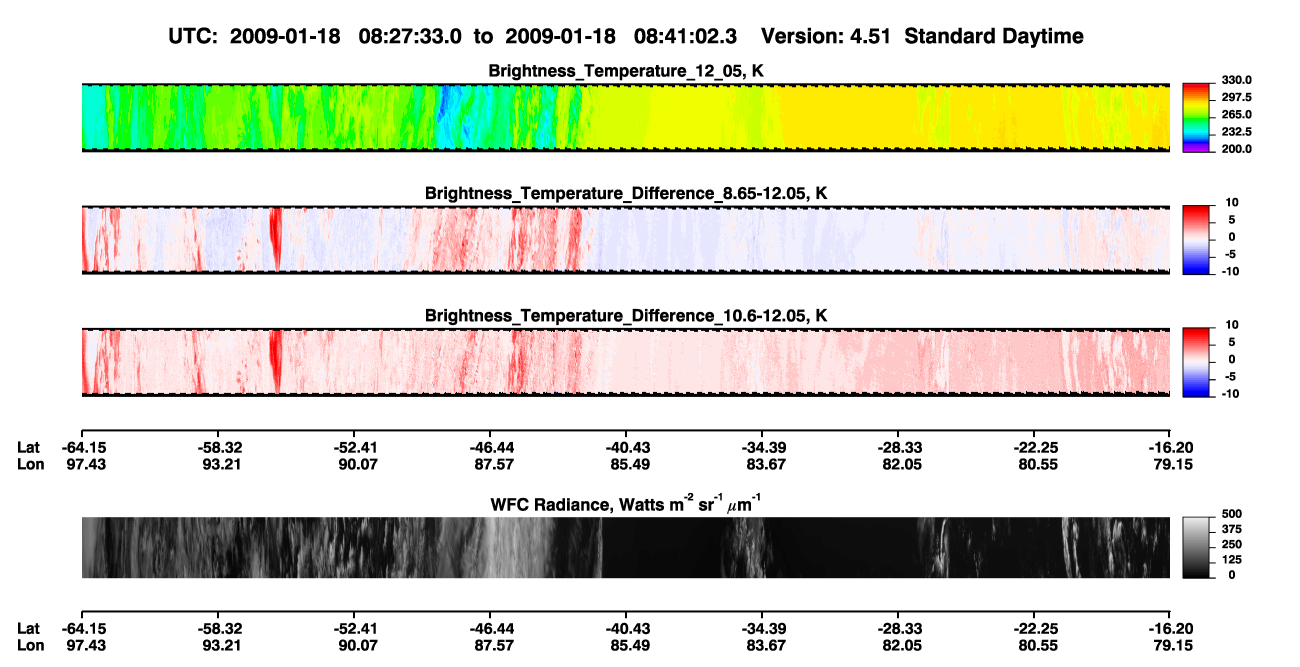Screen dimensions: 1300x667
Task: Select the Brightness_Temperature_Difference_8.65-12.05, K title
Action: [x=626, y=193]
